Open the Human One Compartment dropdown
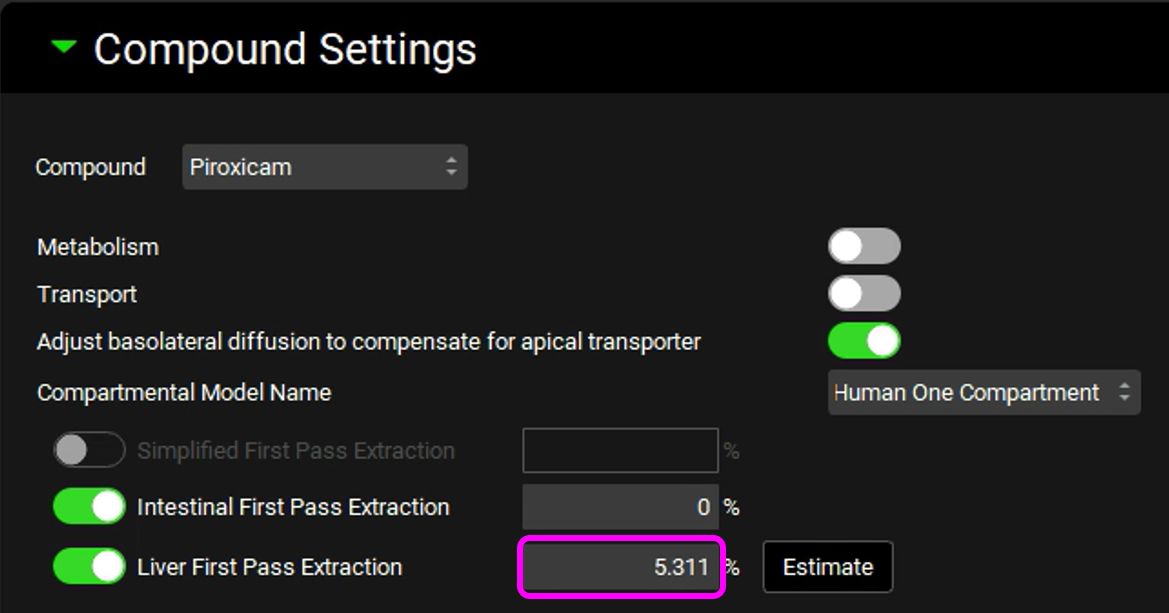1169x613 pixels. point(983,393)
